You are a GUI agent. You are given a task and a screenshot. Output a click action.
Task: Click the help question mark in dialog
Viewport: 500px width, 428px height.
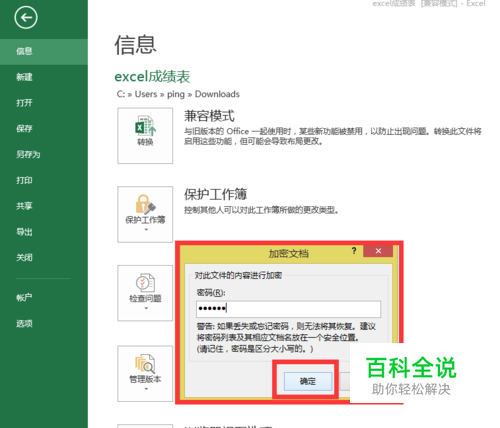coord(354,251)
